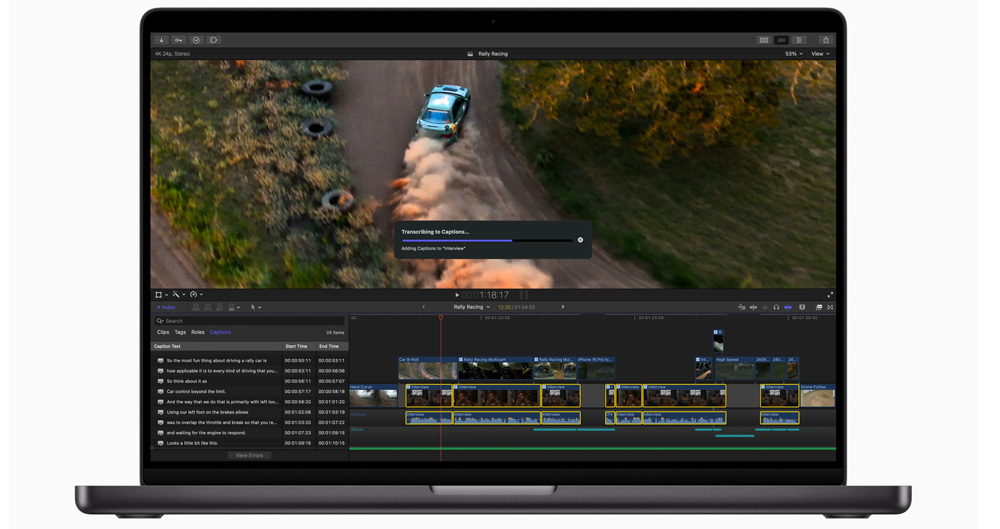Sort by End Time column header
Screen dimensions: 1000x529
pos(332,346)
